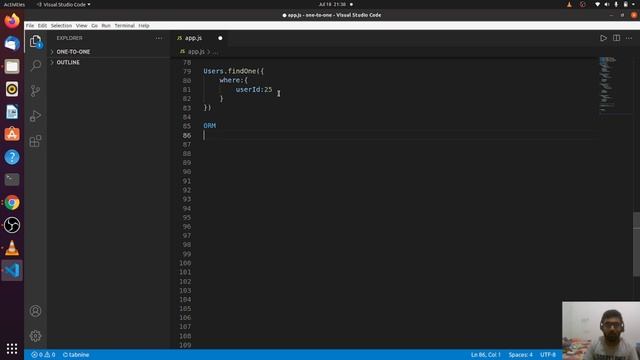
Task: Open Terminal from the dock
Action: 12,180
